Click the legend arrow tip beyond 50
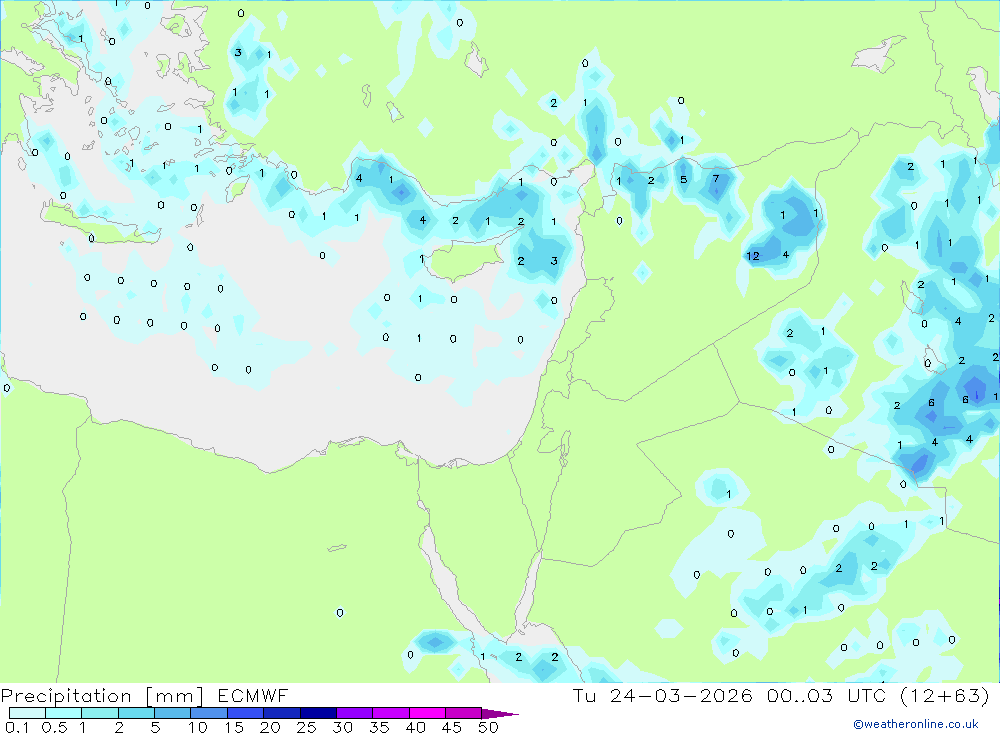The width and height of the screenshot is (1000, 733). pyautogui.click(x=501, y=713)
